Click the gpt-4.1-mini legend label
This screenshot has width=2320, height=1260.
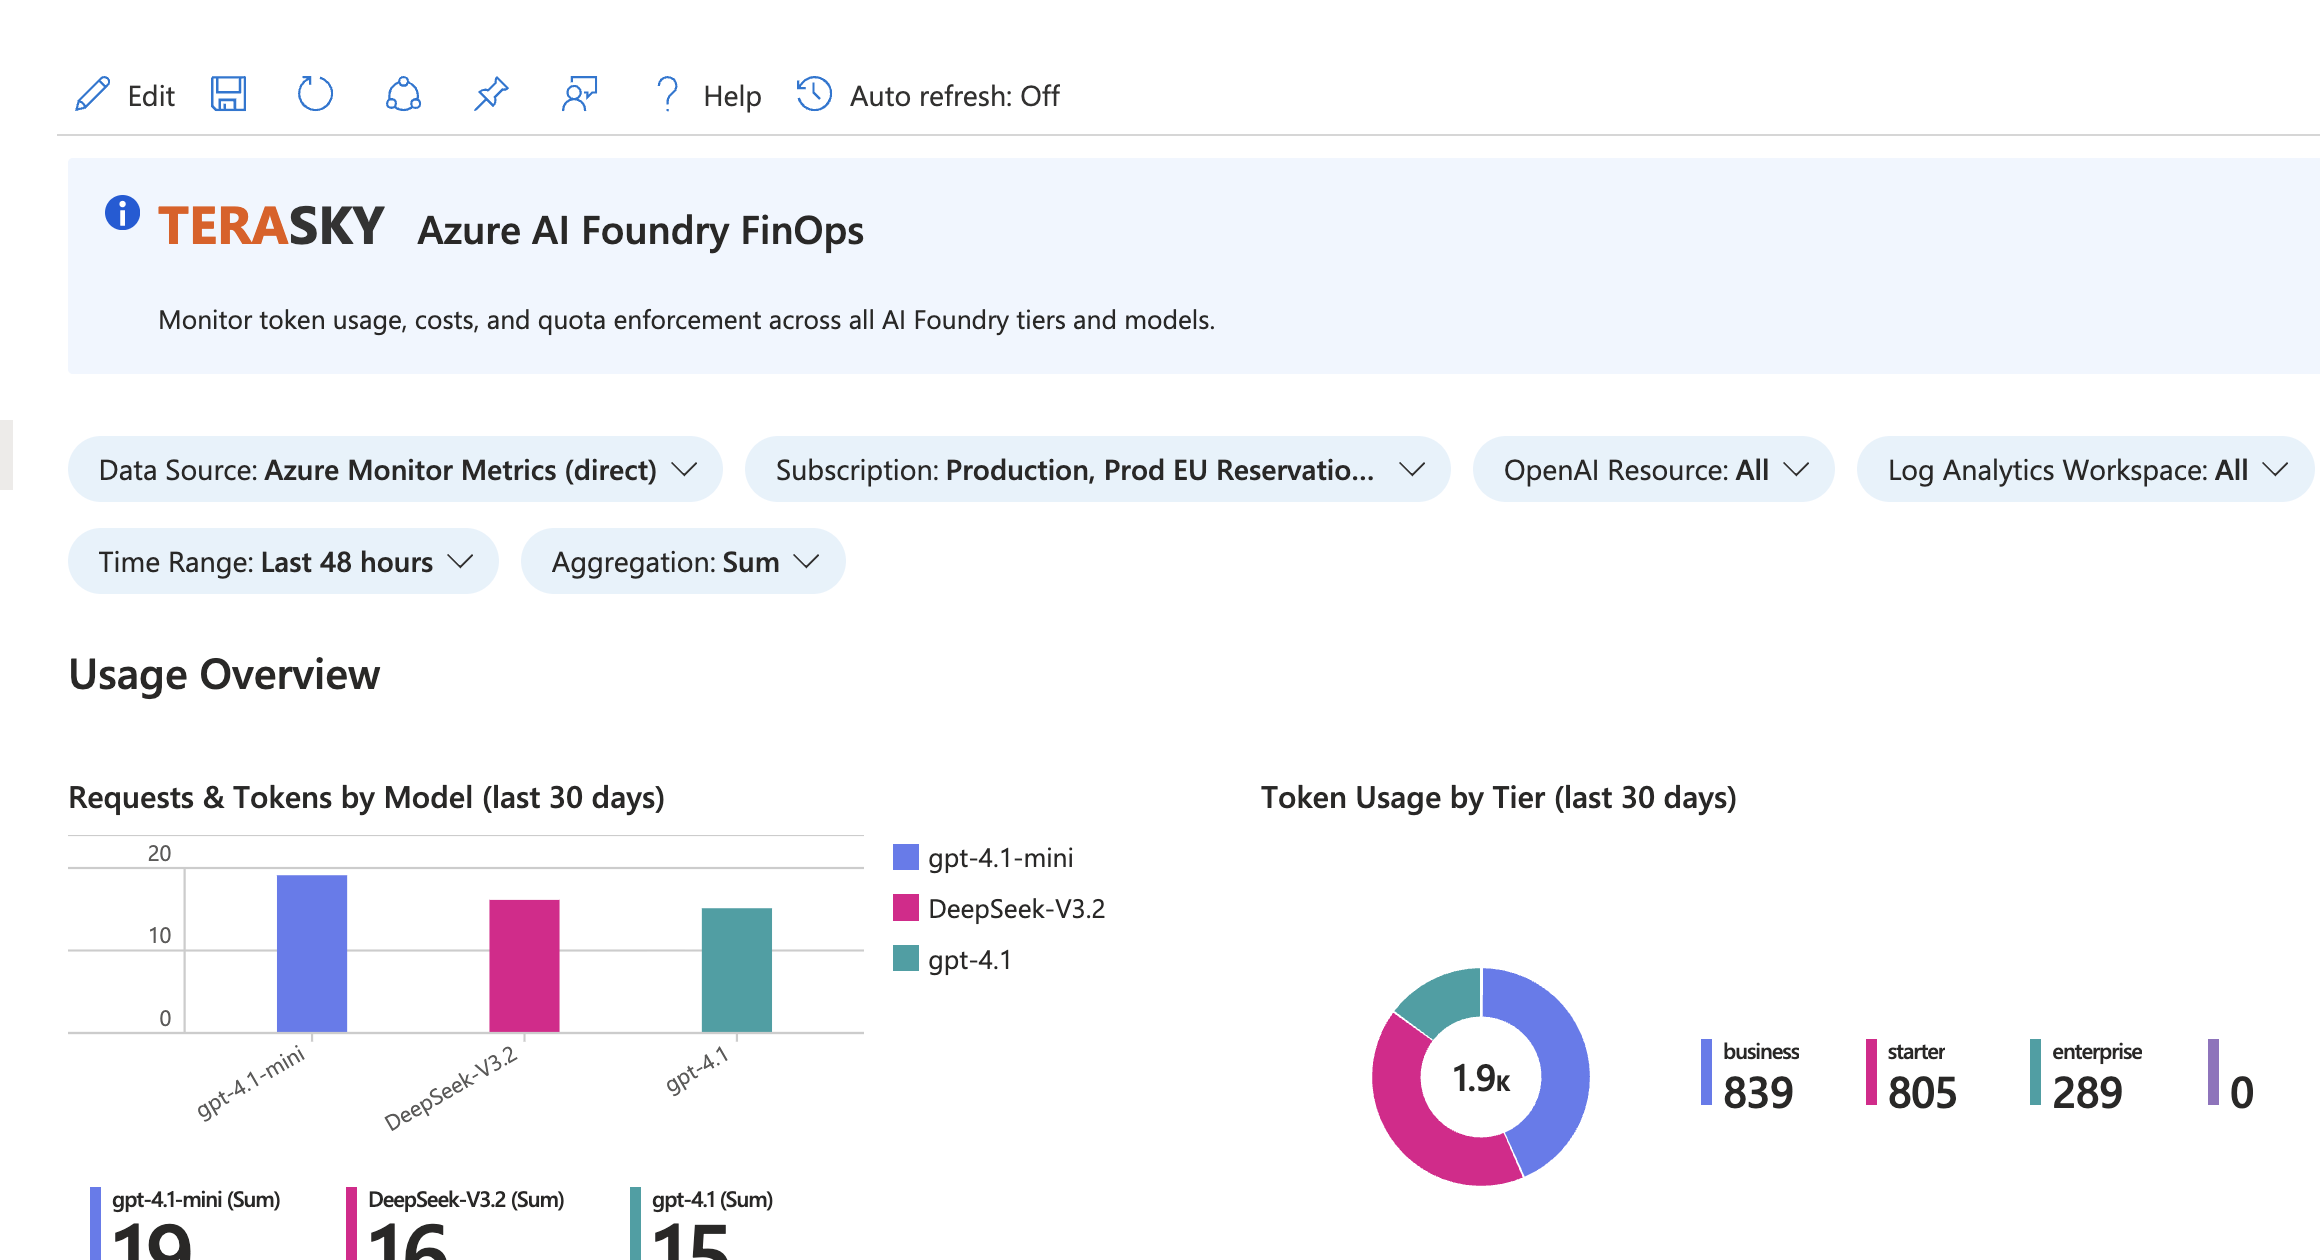(x=1000, y=858)
